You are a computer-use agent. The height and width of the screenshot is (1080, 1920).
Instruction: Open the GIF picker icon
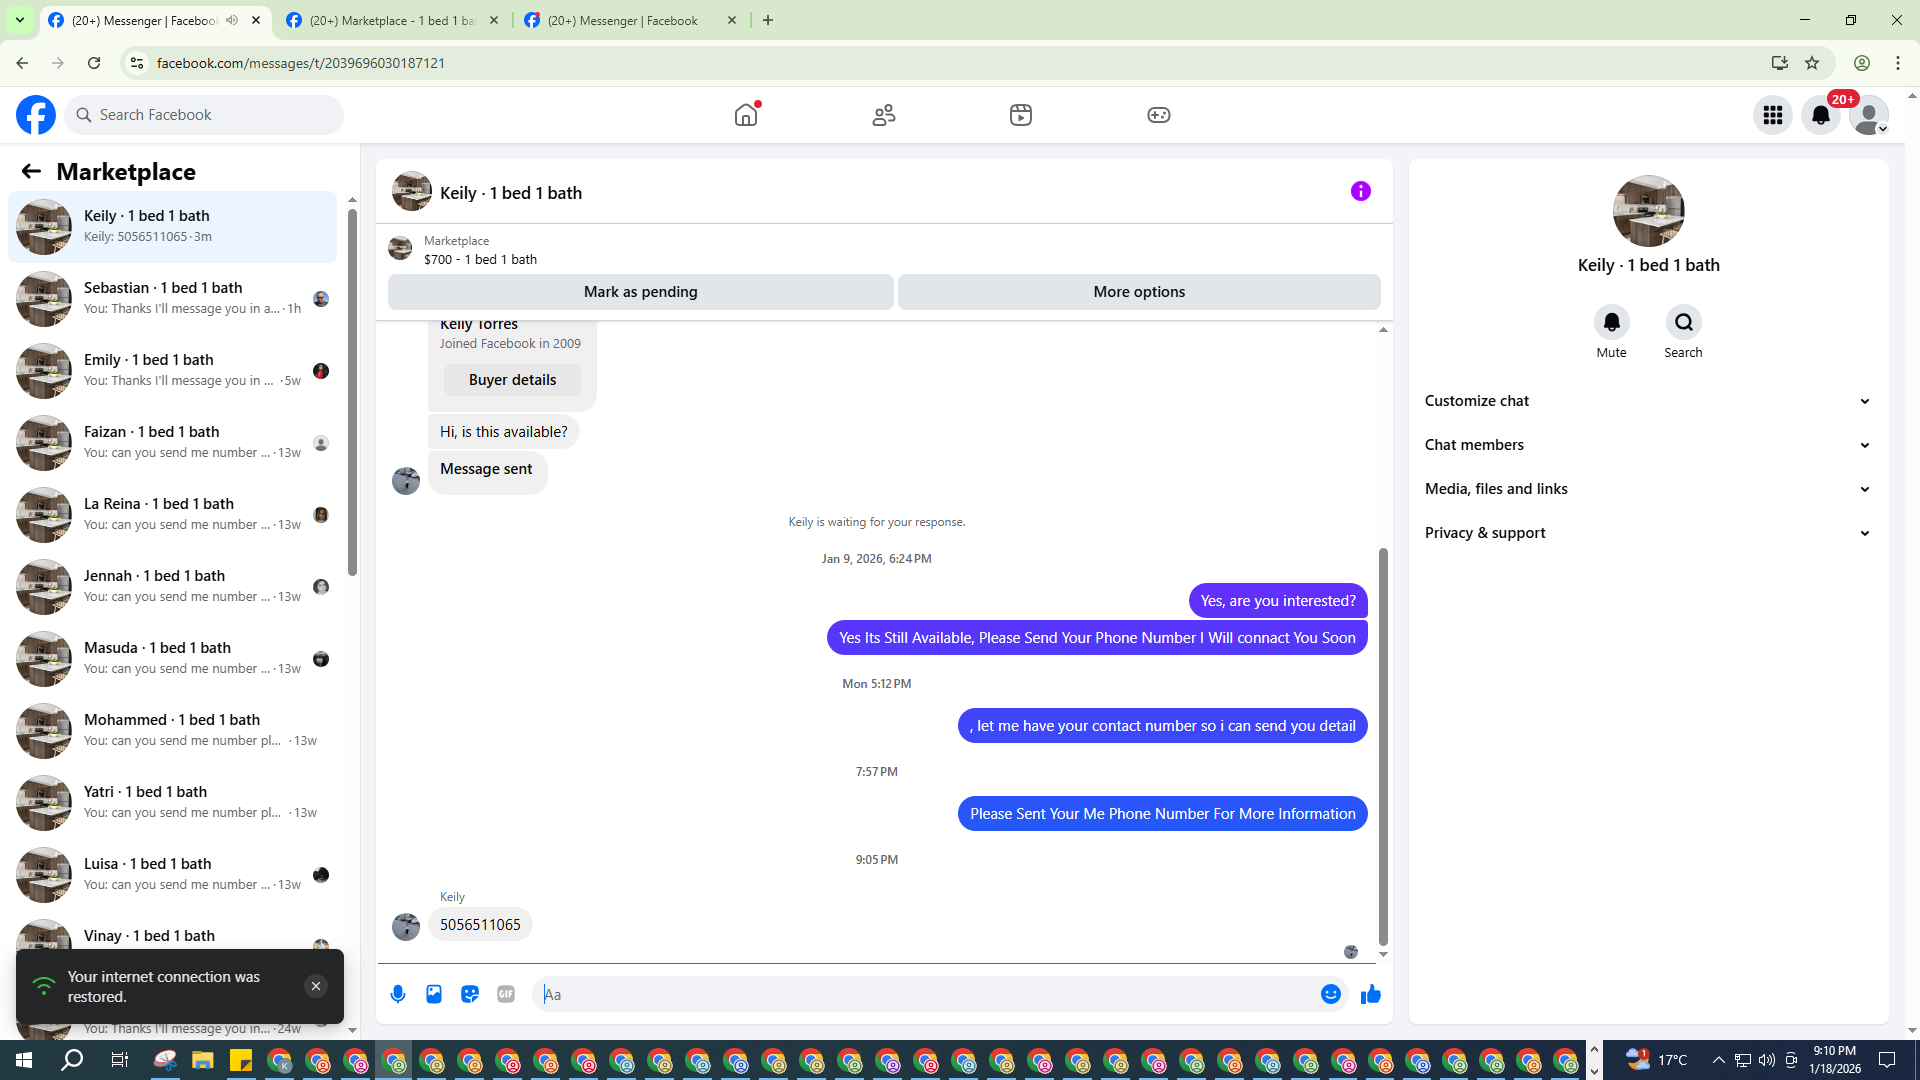tap(506, 994)
